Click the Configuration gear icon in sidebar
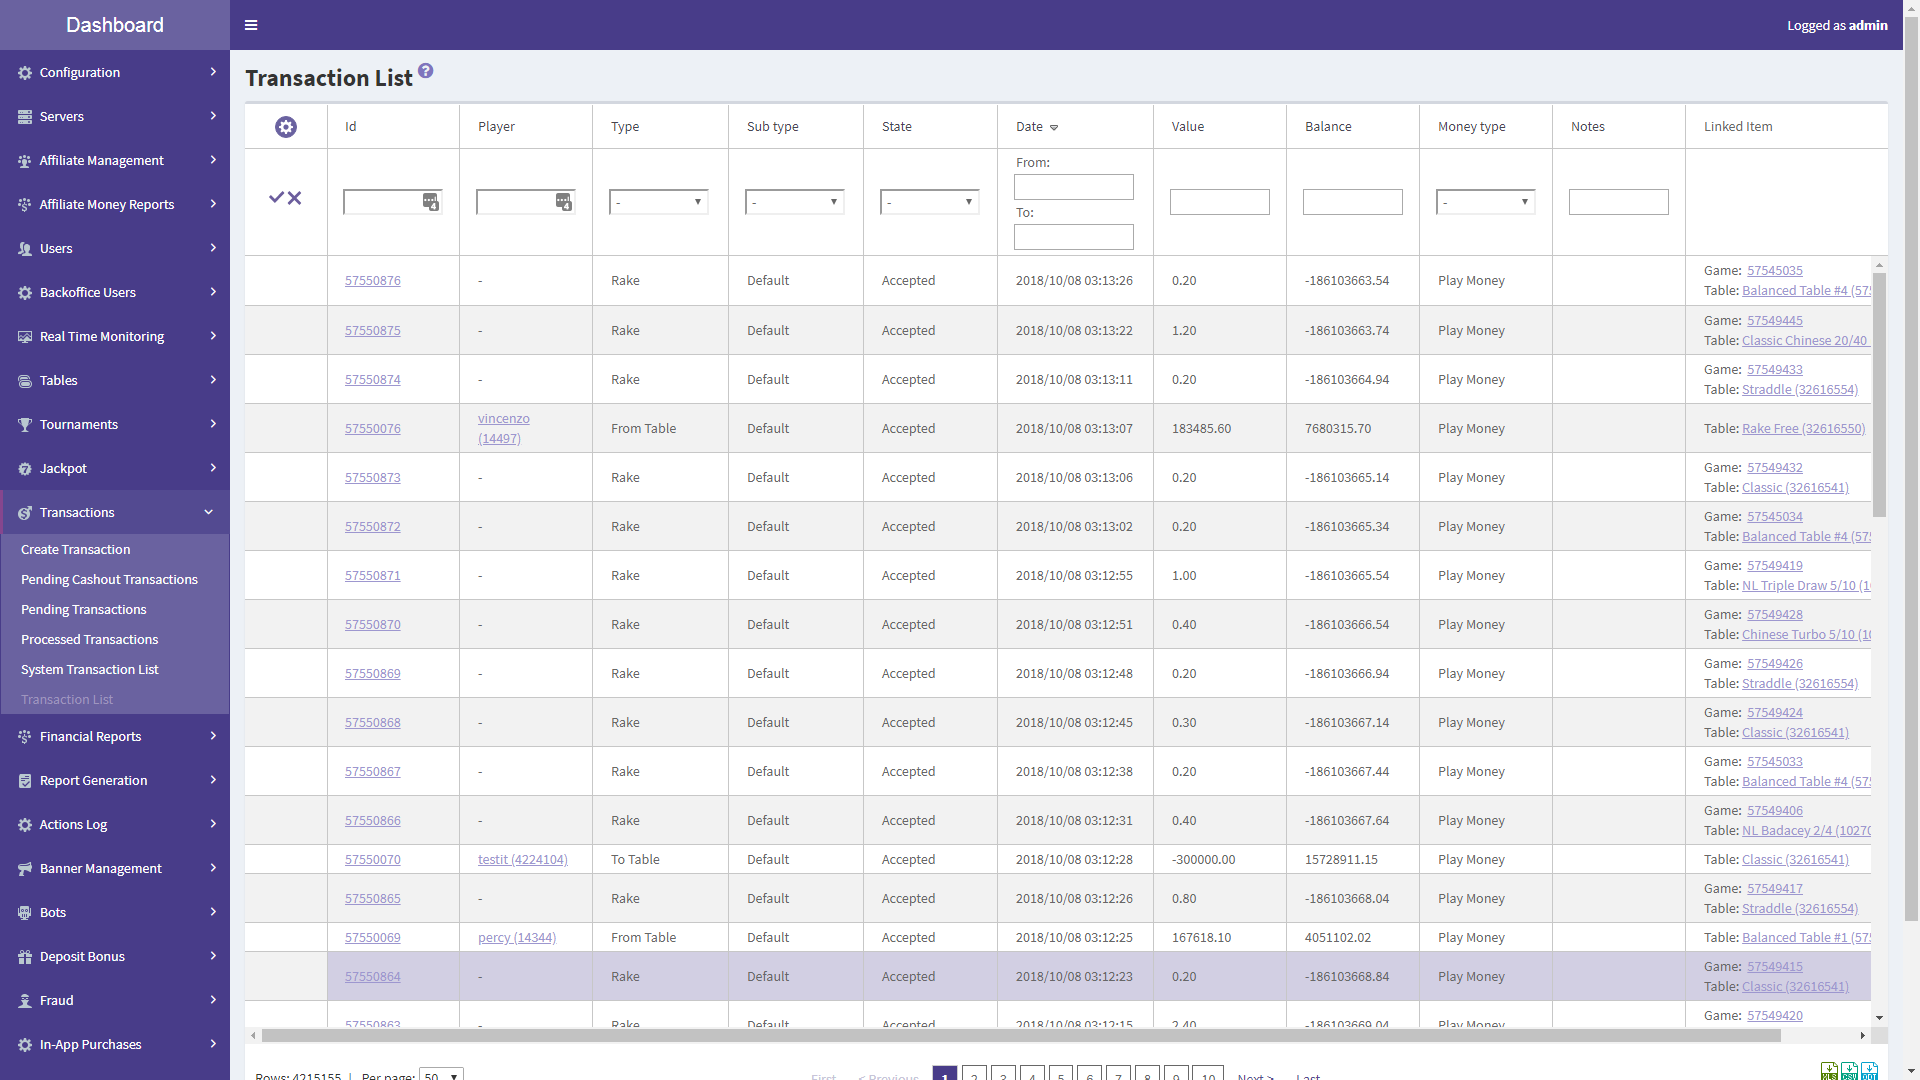 25,73
